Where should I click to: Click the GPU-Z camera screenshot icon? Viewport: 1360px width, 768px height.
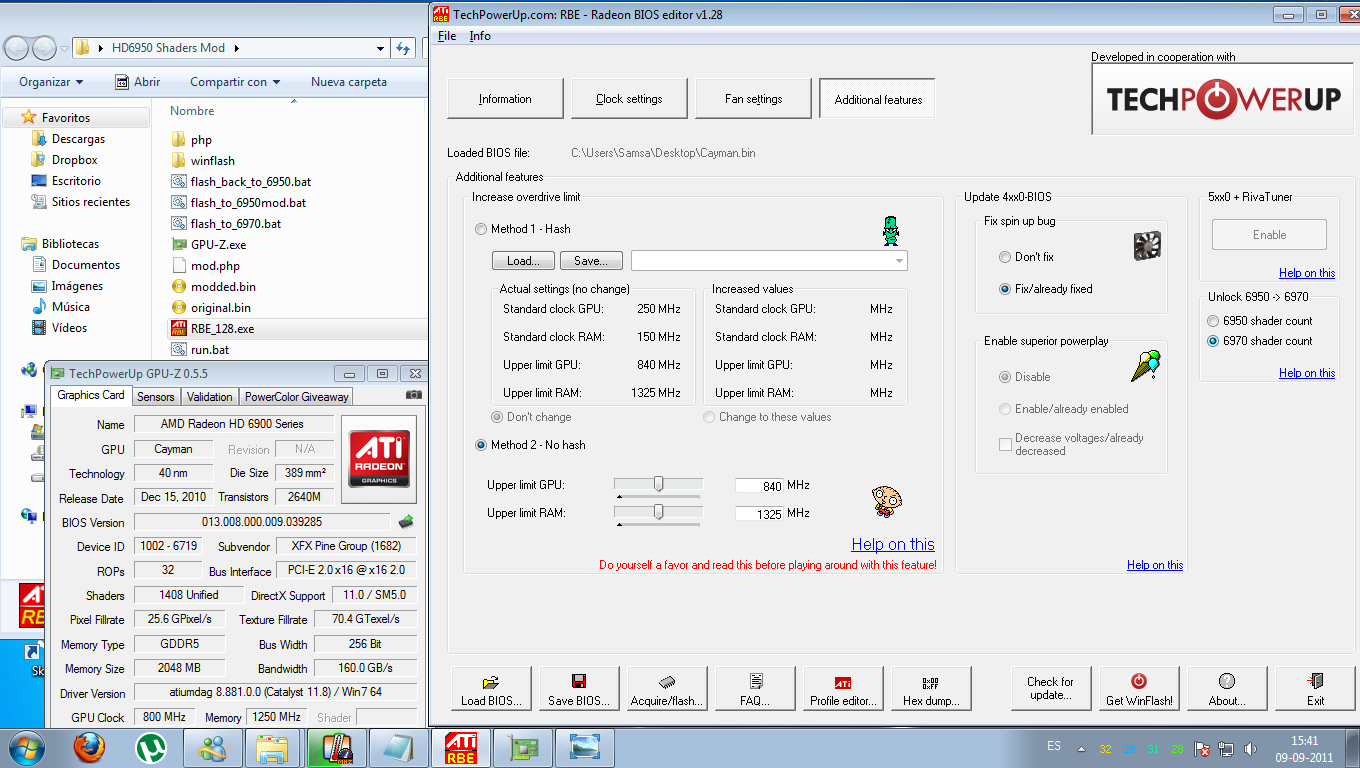[x=414, y=395]
